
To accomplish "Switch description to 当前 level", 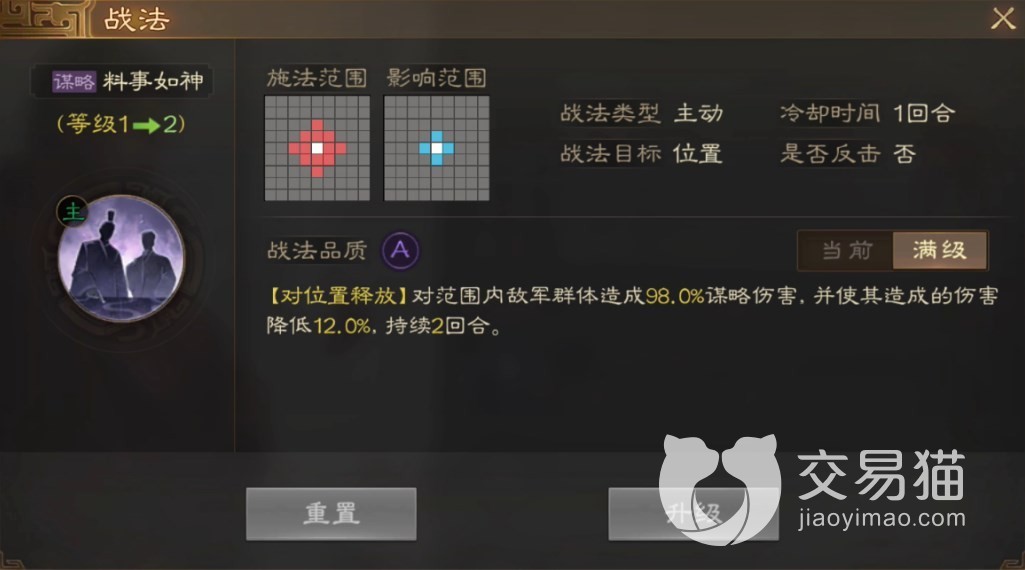I will tap(846, 250).
